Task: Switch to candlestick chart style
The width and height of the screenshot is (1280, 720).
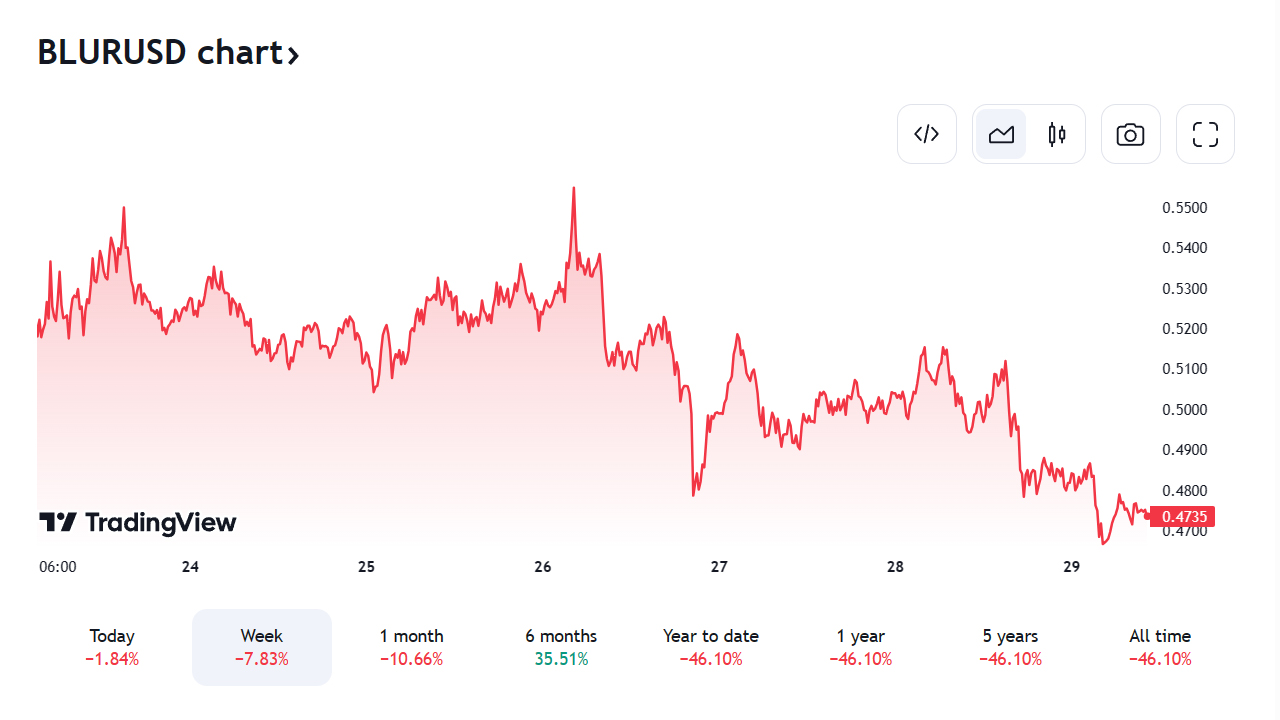Action: (1057, 134)
